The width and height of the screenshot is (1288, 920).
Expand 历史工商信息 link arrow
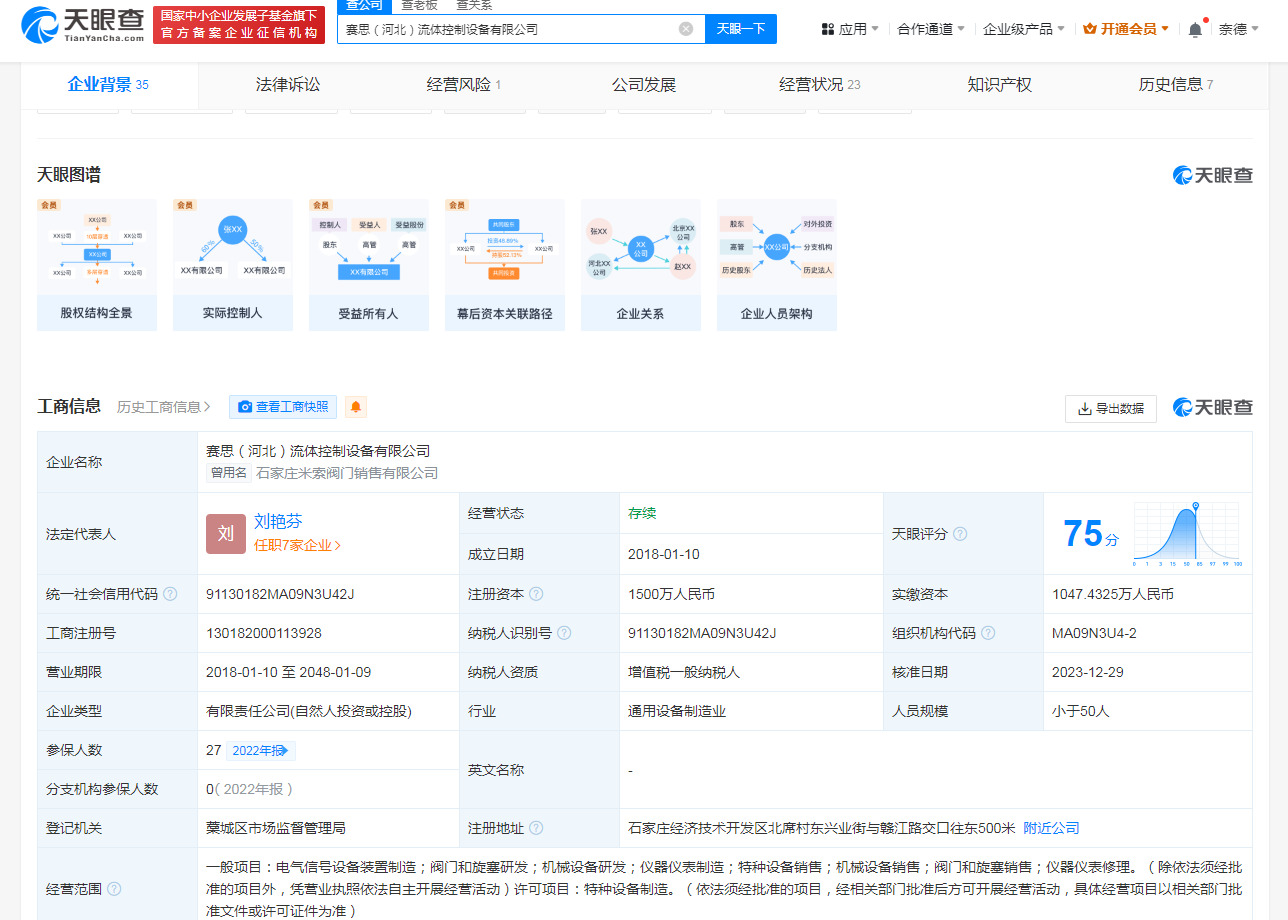[164, 407]
